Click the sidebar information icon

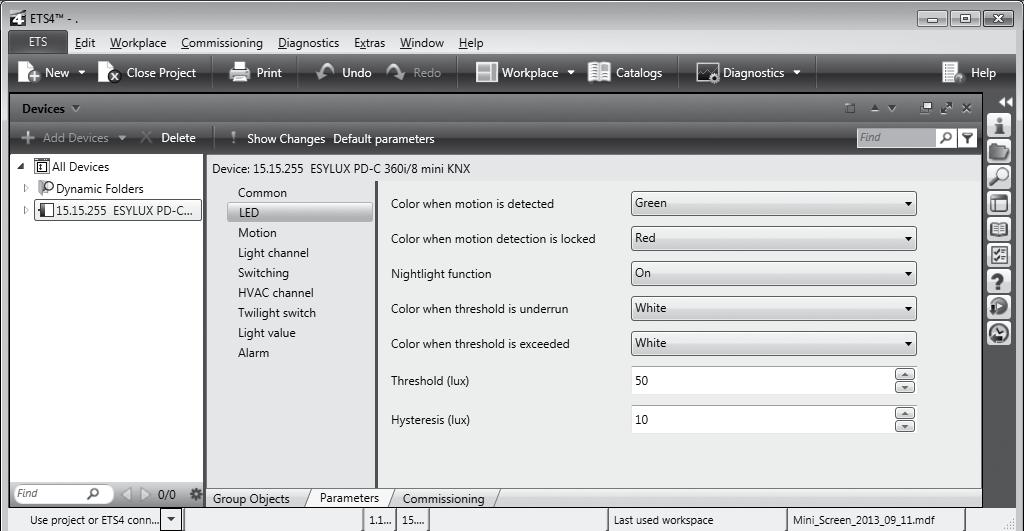[999, 125]
